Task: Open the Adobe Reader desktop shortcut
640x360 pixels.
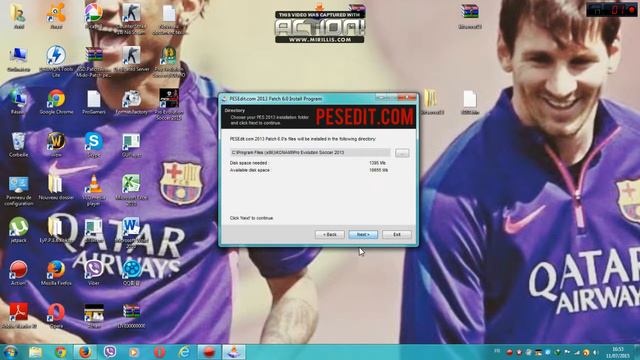Action: click(x=18, y=316)
